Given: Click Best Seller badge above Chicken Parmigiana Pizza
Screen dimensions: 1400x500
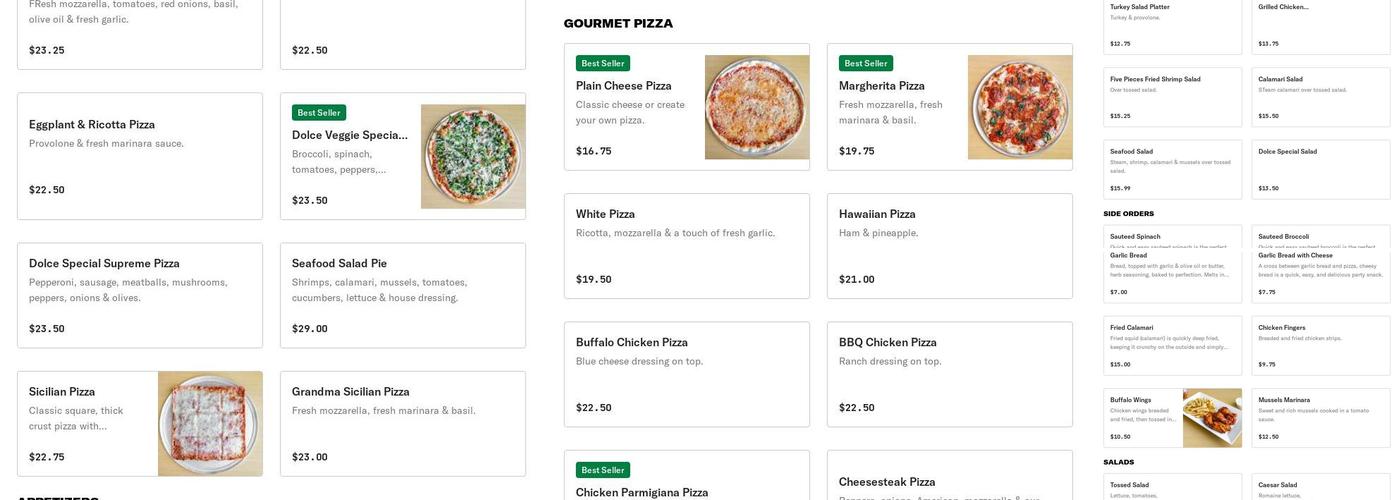Looking at the screenshot, I should [x=603, y=470].
